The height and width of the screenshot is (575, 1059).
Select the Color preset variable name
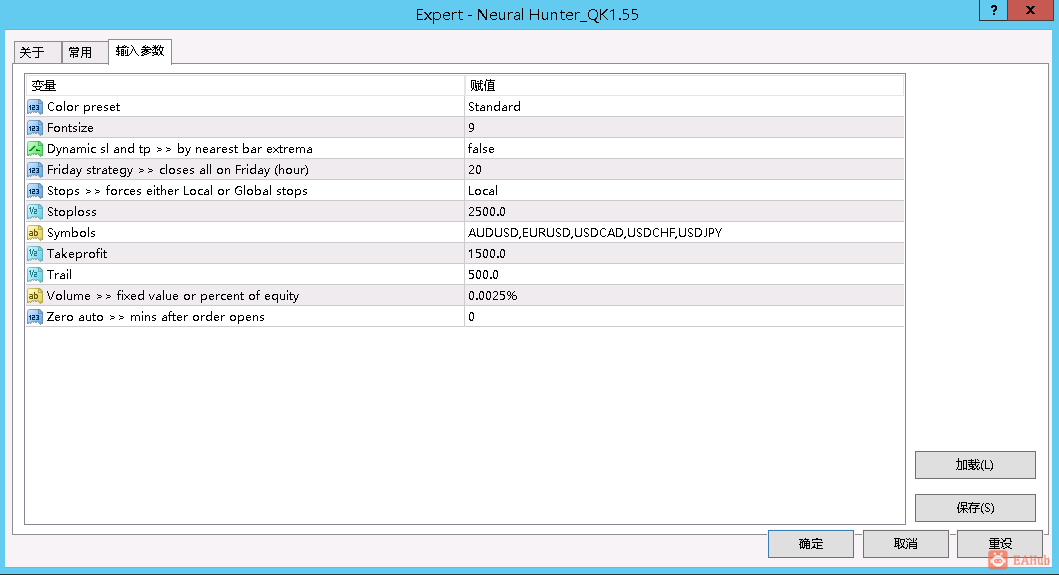[x=83, y=107]
